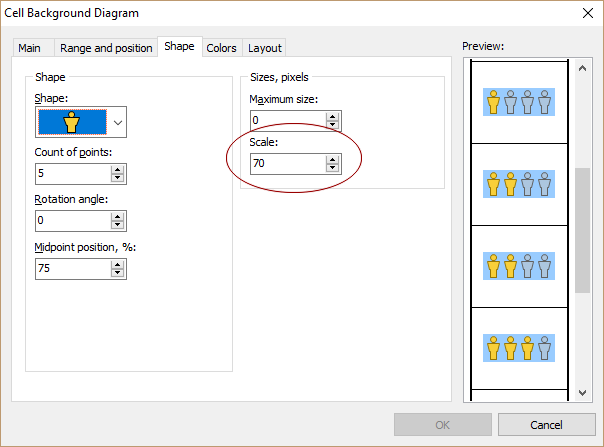604x447 pixels.
Task: Switch to the Main tab
Action: 30,48
